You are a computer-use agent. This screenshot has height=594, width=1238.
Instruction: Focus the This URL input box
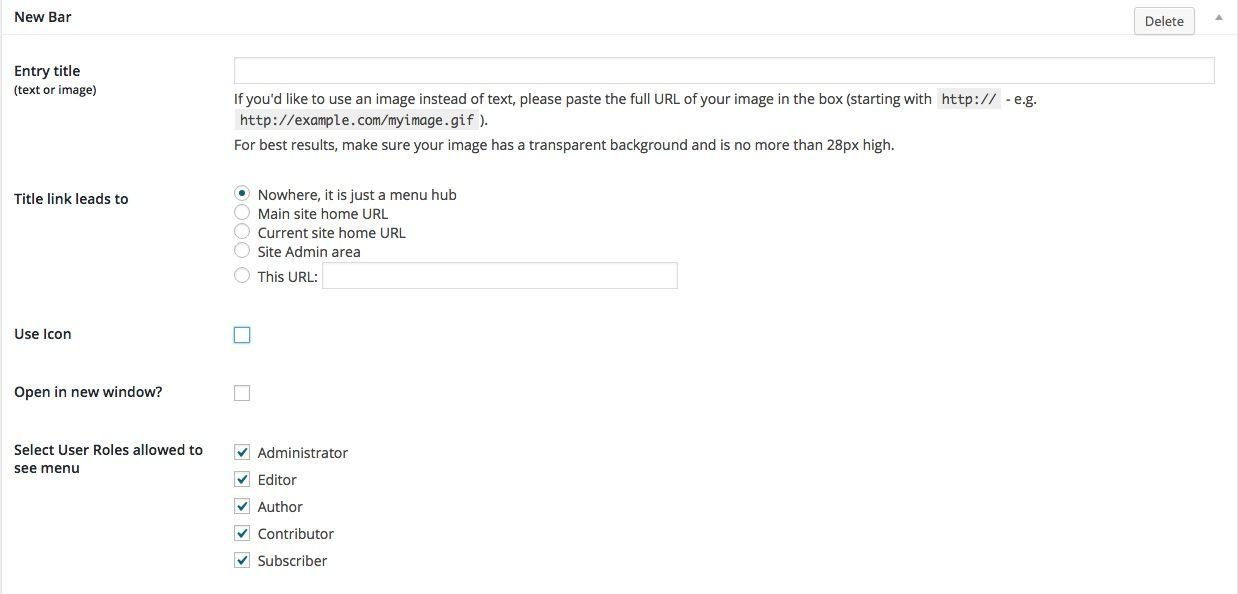click(500, 276)
